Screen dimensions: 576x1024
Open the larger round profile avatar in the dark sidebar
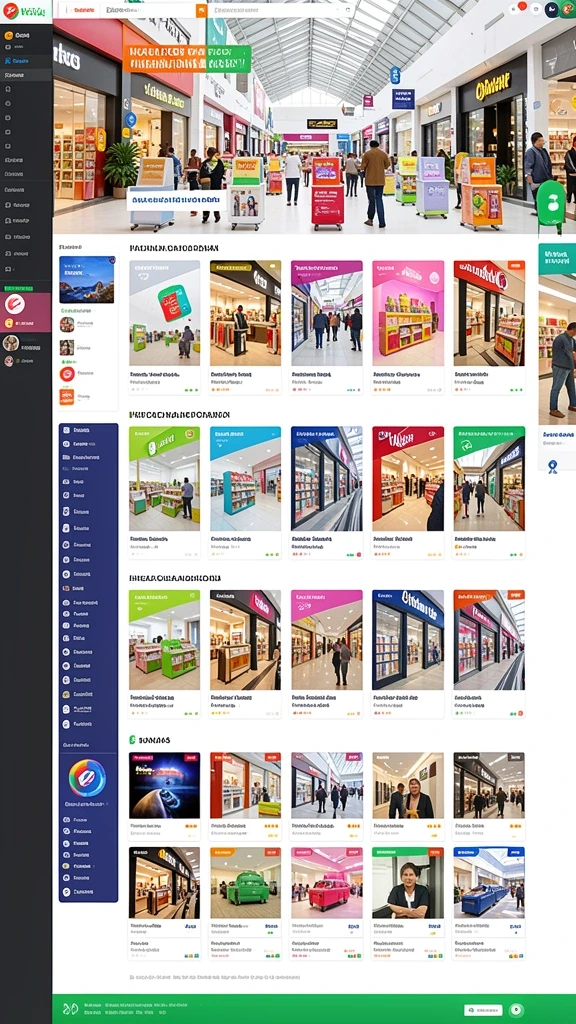pos(11,343)
